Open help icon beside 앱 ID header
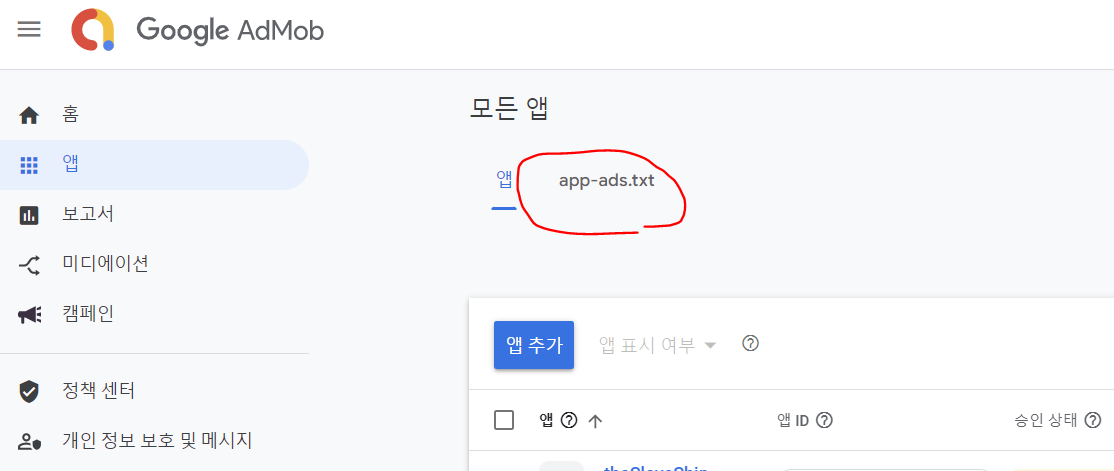 824,421
